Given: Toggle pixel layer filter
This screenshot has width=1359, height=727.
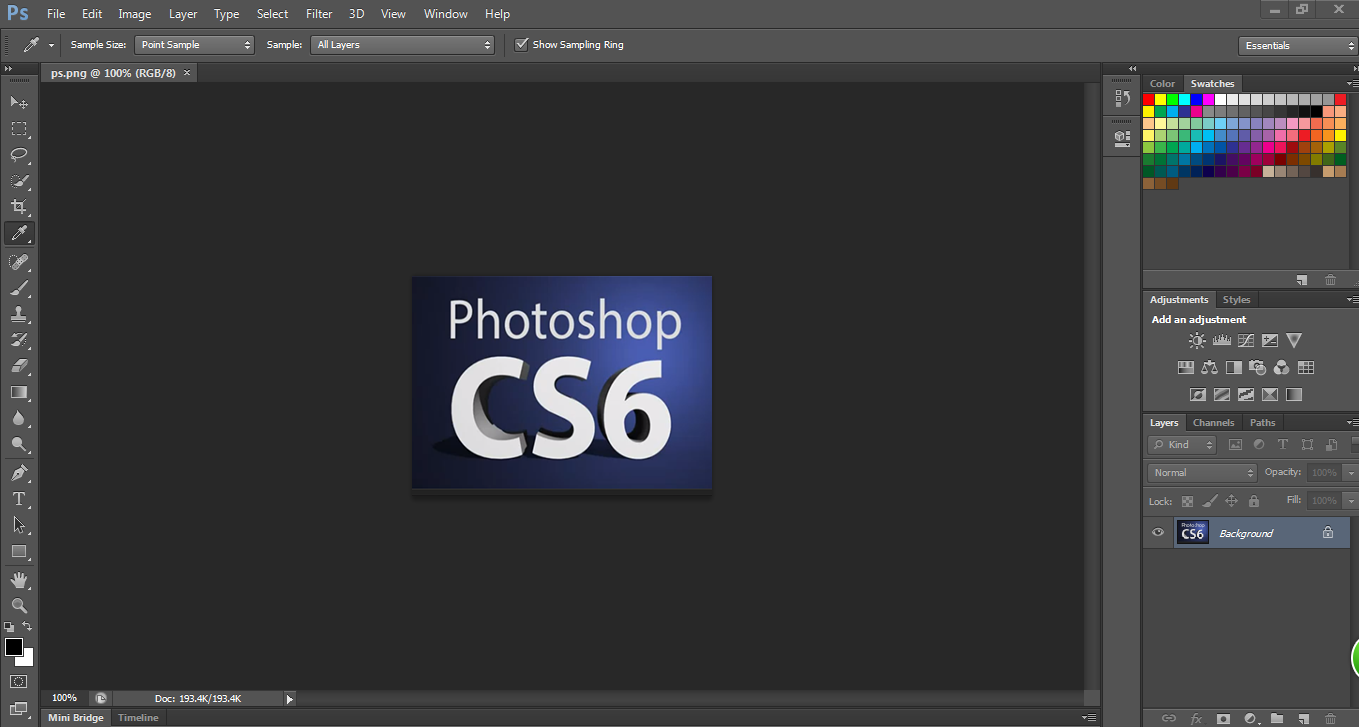Looking at the screenshot, I should click(1235, 445).
